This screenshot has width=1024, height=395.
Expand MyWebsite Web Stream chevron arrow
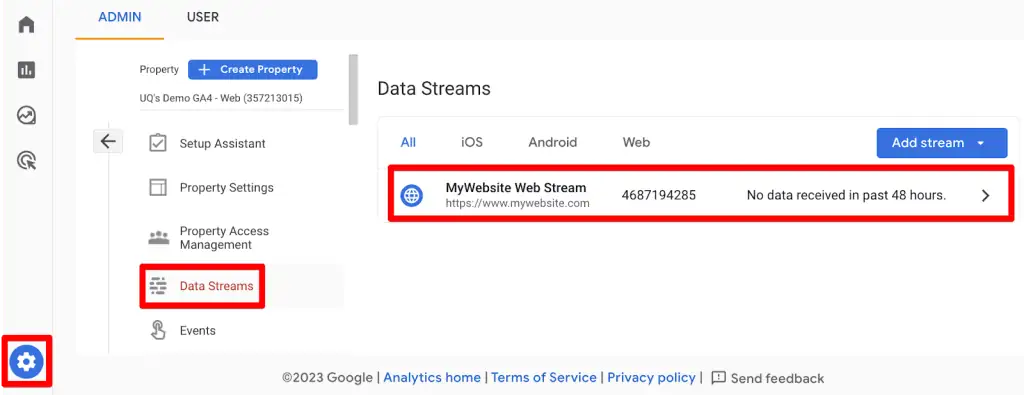[x=986, y=195]
